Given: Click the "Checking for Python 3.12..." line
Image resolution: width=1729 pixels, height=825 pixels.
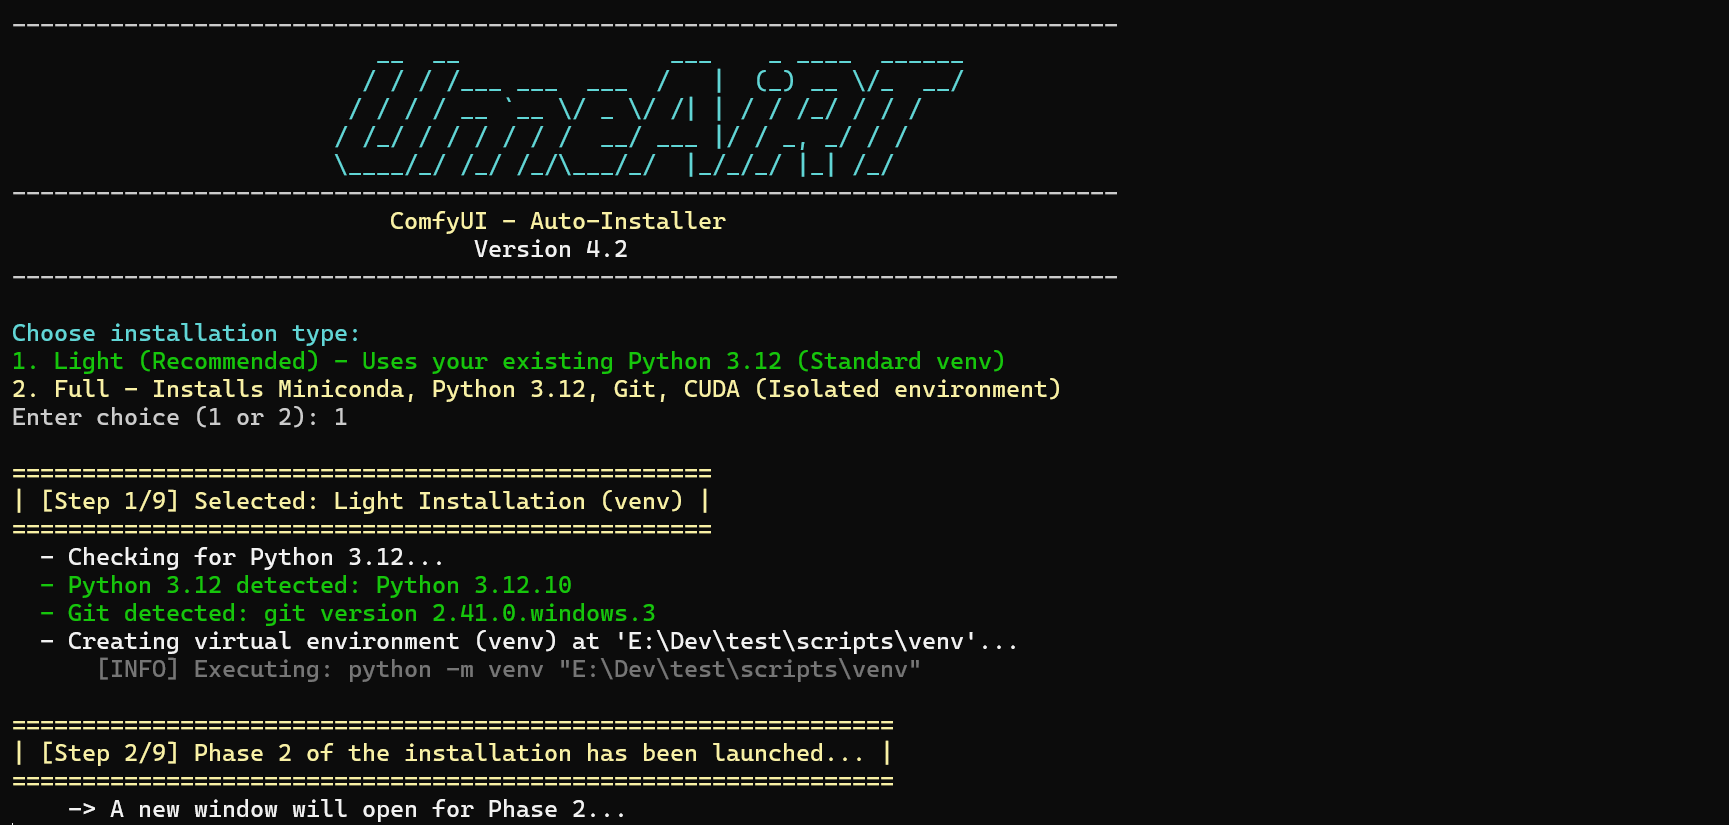Looking at the screenshot, I should click(x=242, y=557).
